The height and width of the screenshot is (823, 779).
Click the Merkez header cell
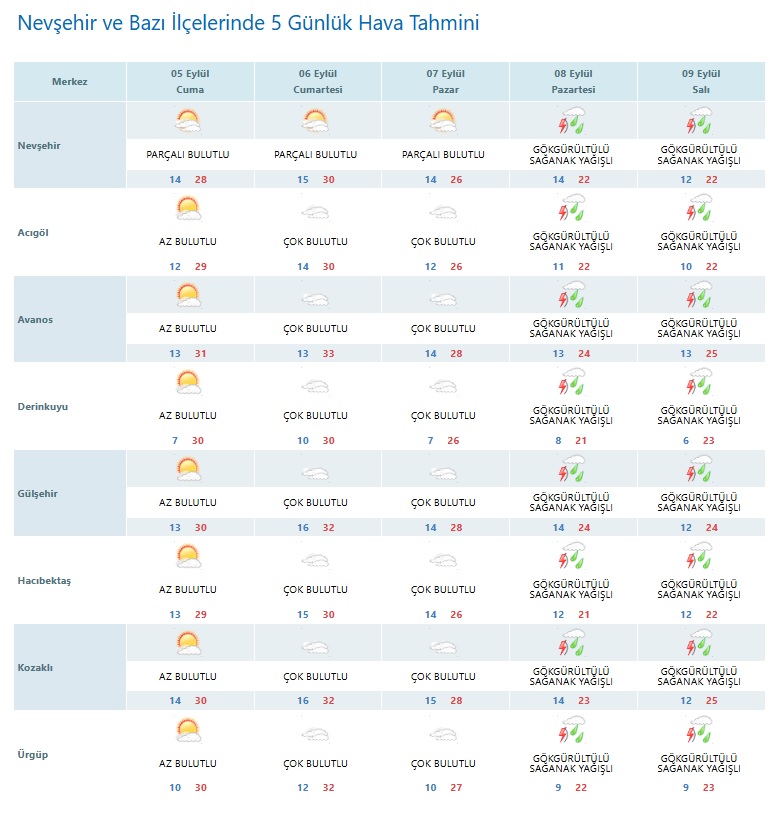coord(70,81)
